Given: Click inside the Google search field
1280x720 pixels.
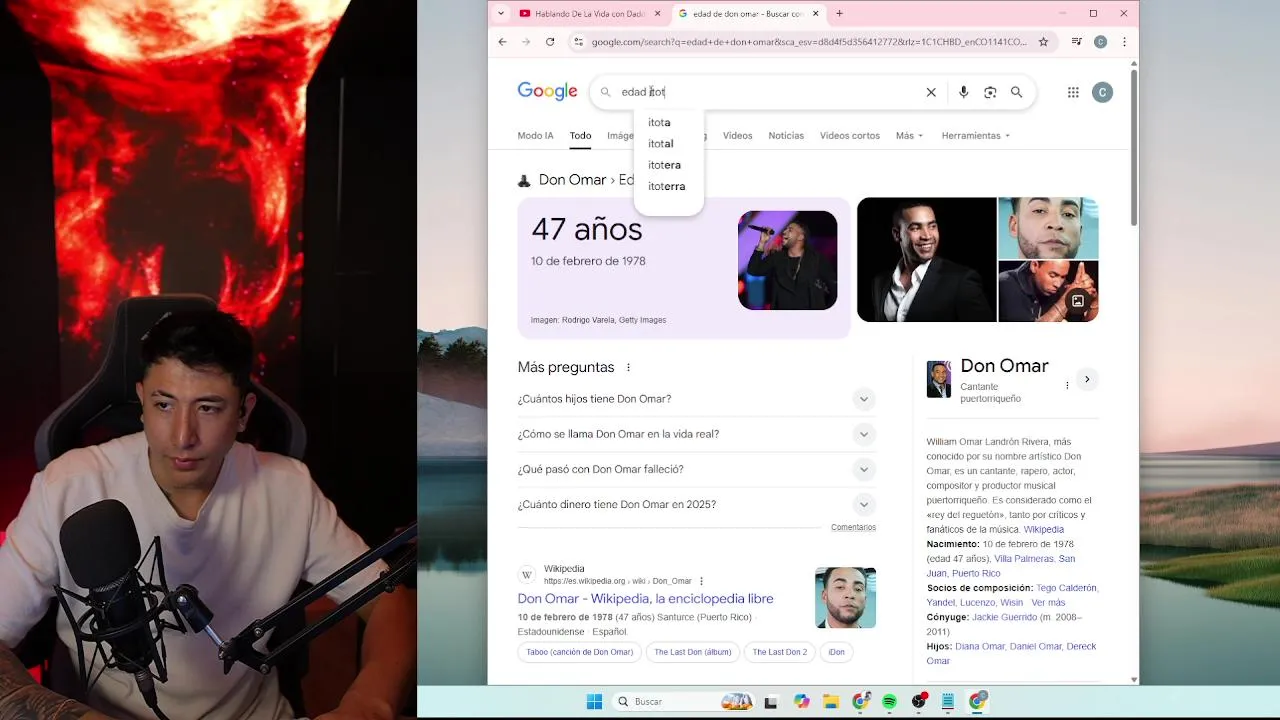Looking at the screenshot, I should pos(770,92).
